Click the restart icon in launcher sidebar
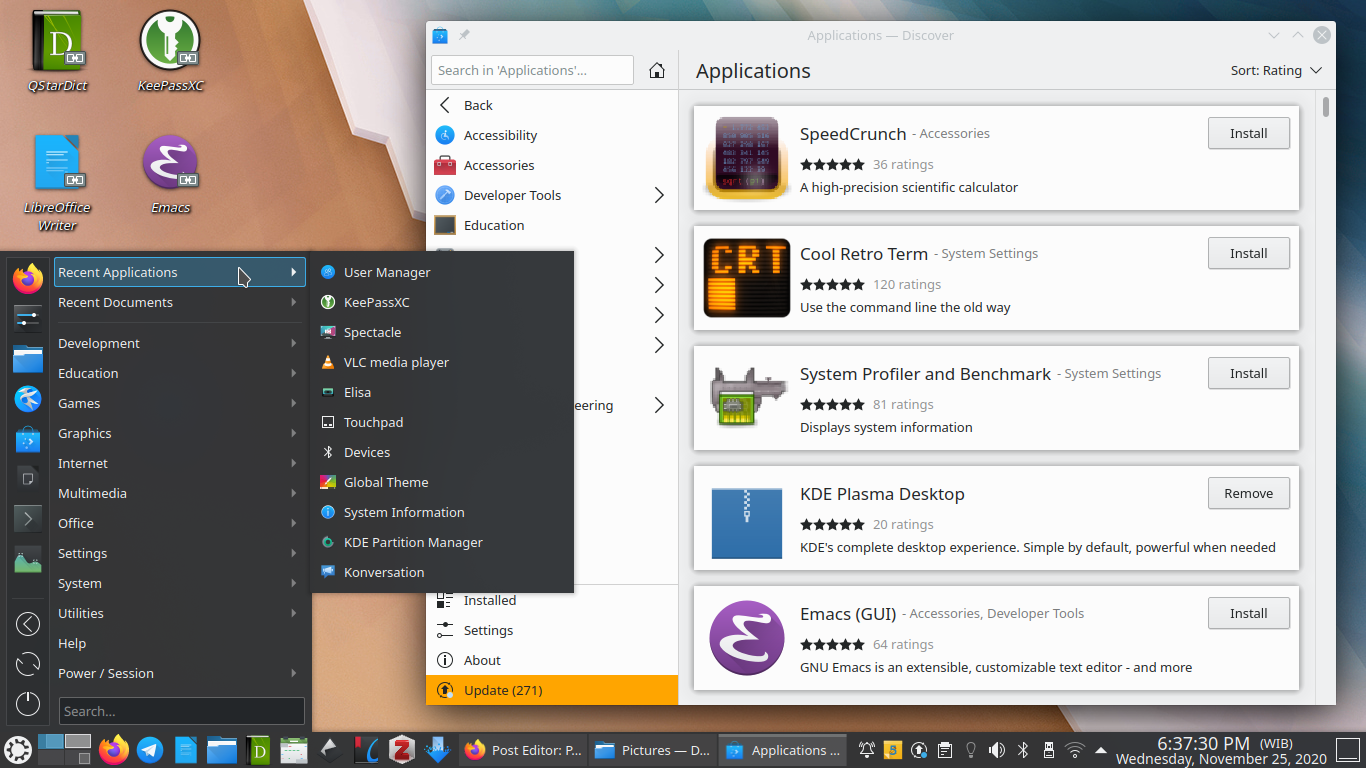Screen dimensions: 1366x768 pyautogui.click(x=28, y=664)
